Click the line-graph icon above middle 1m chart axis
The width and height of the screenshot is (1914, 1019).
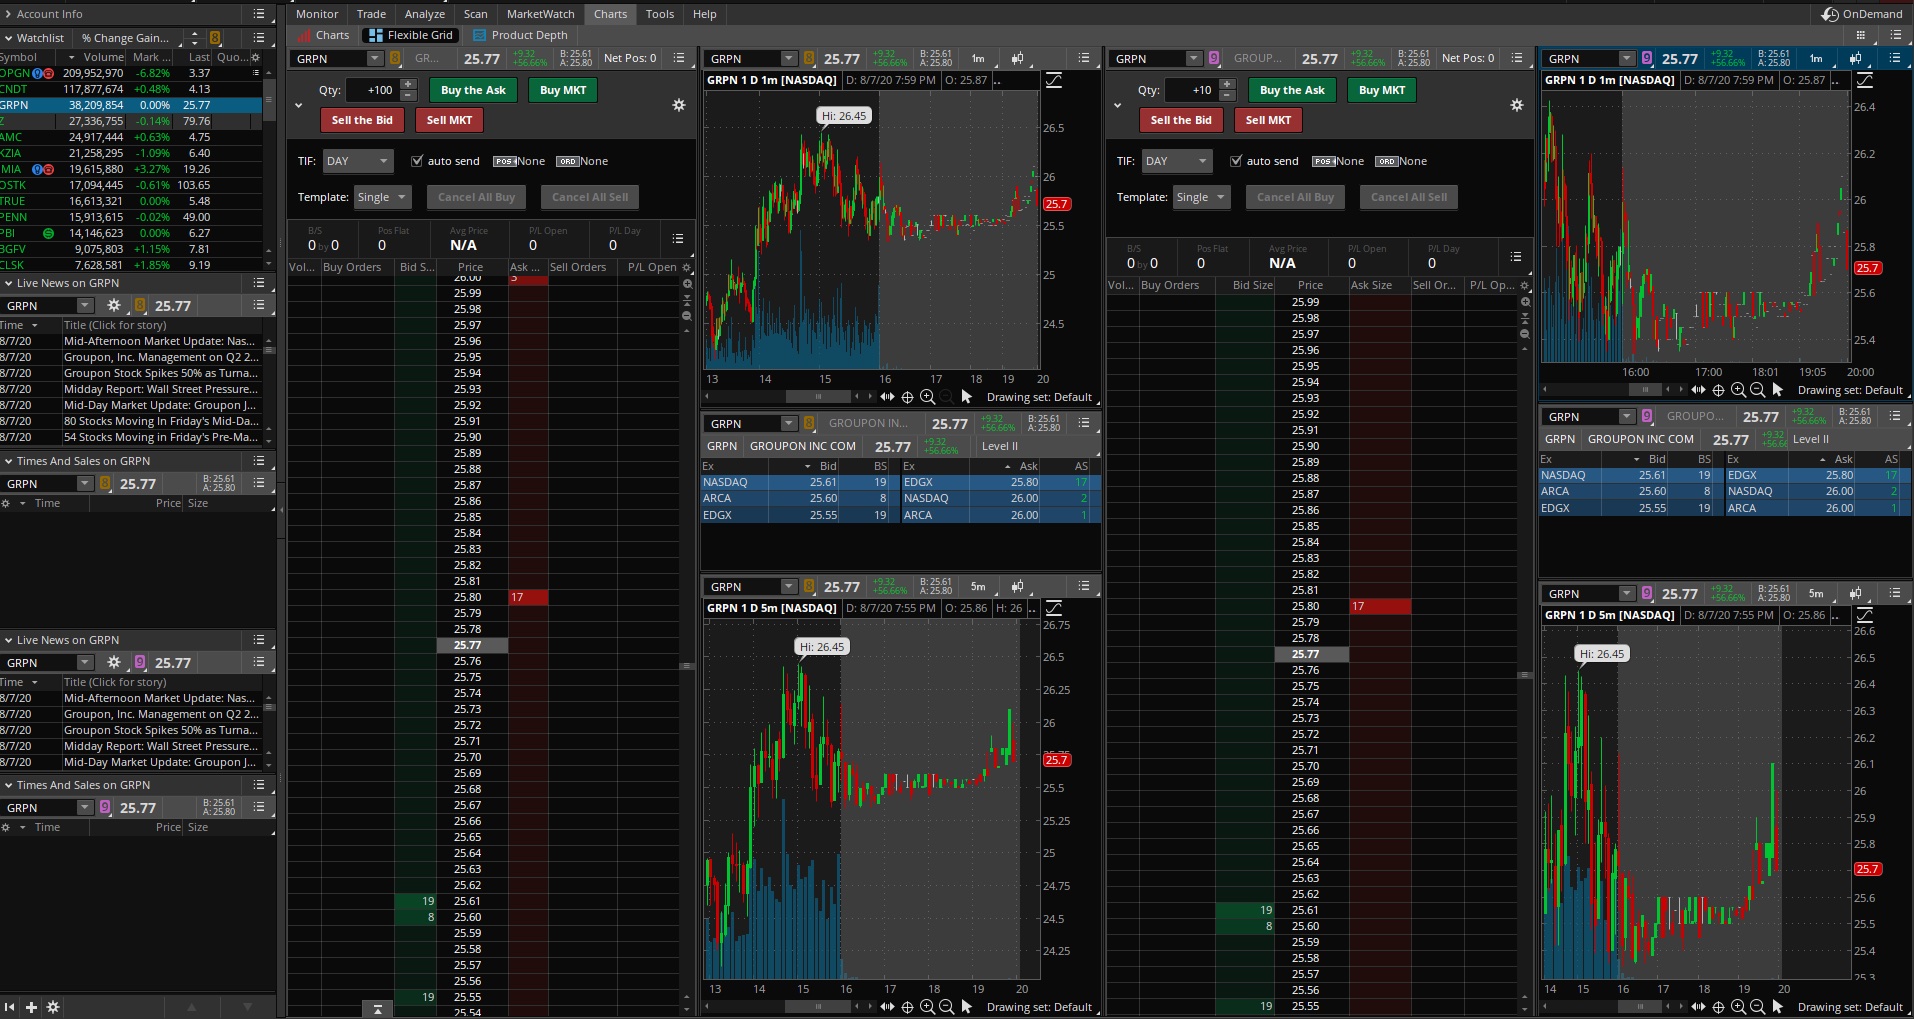[1054, 80]
